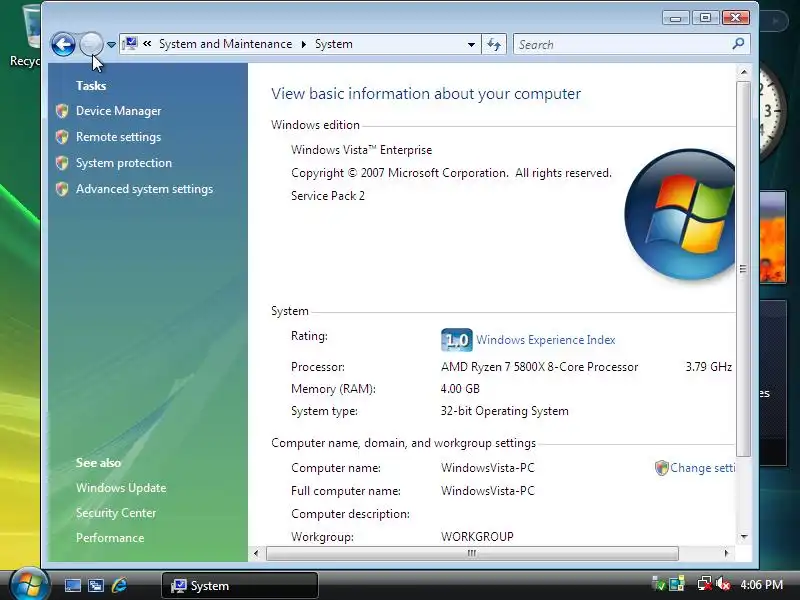
Task: Click 32-bit Operating System text
Action: [x=504, y=411]
